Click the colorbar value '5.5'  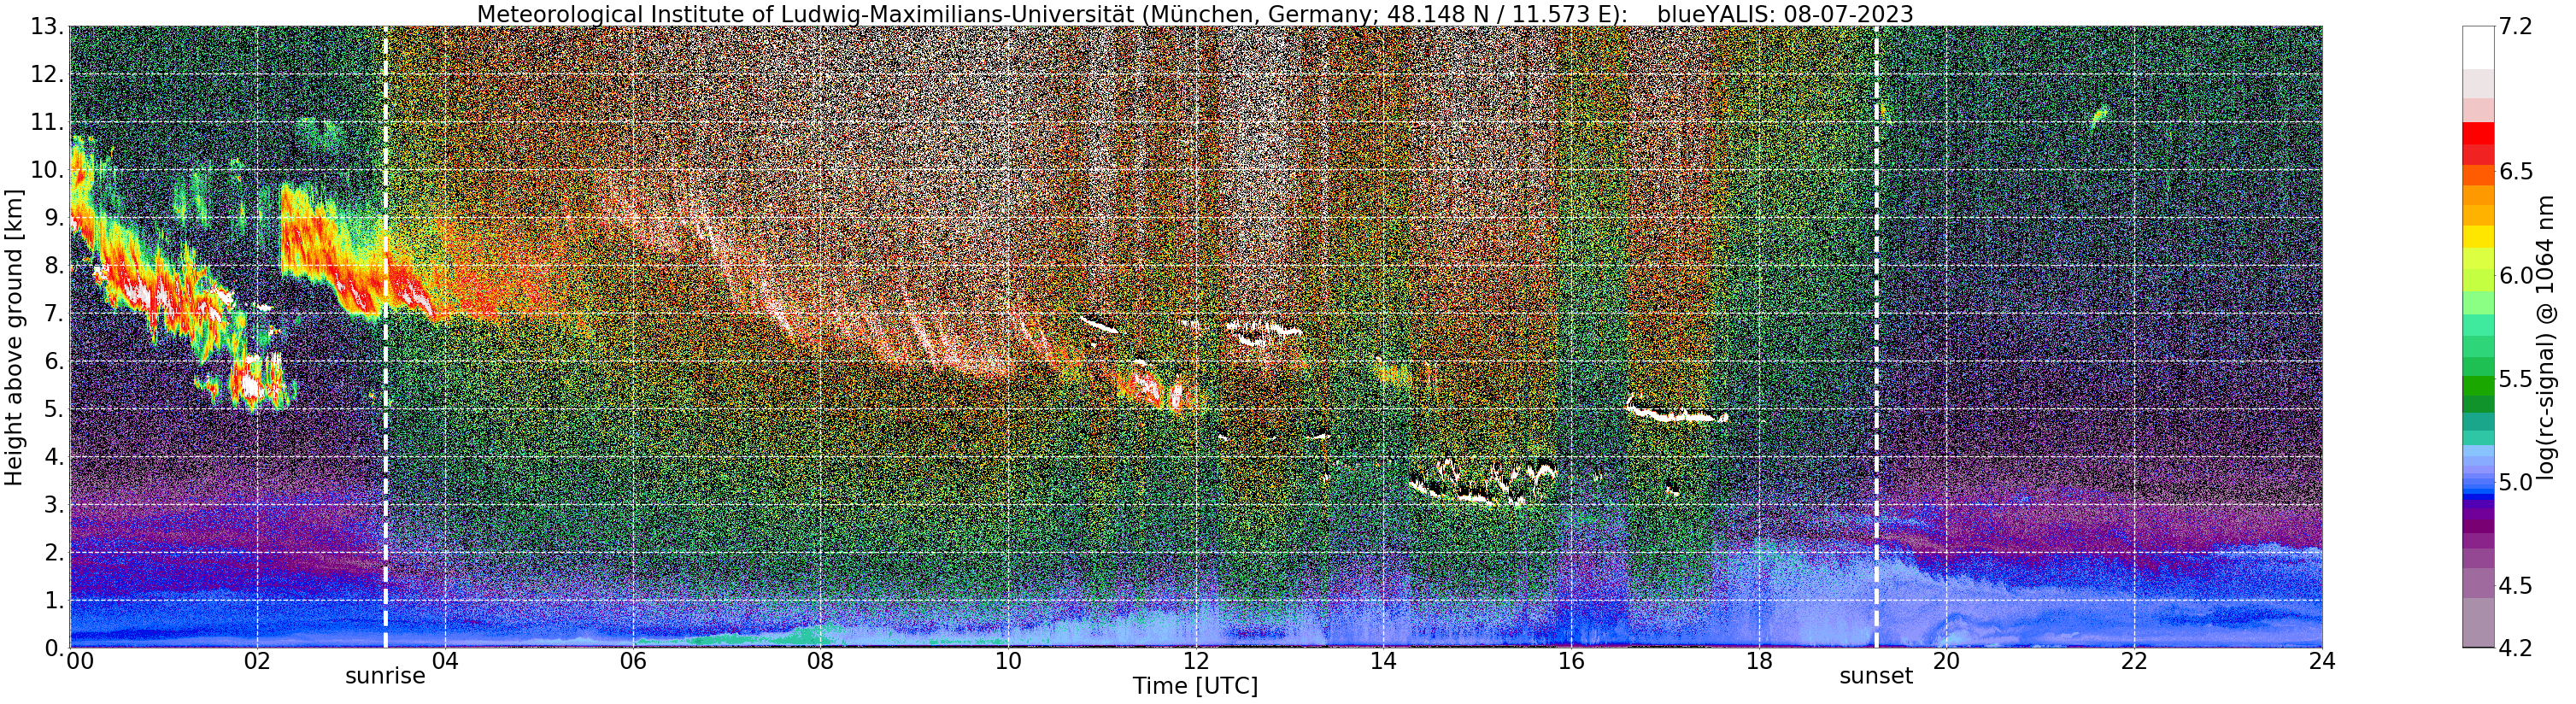coord(2516,379)
